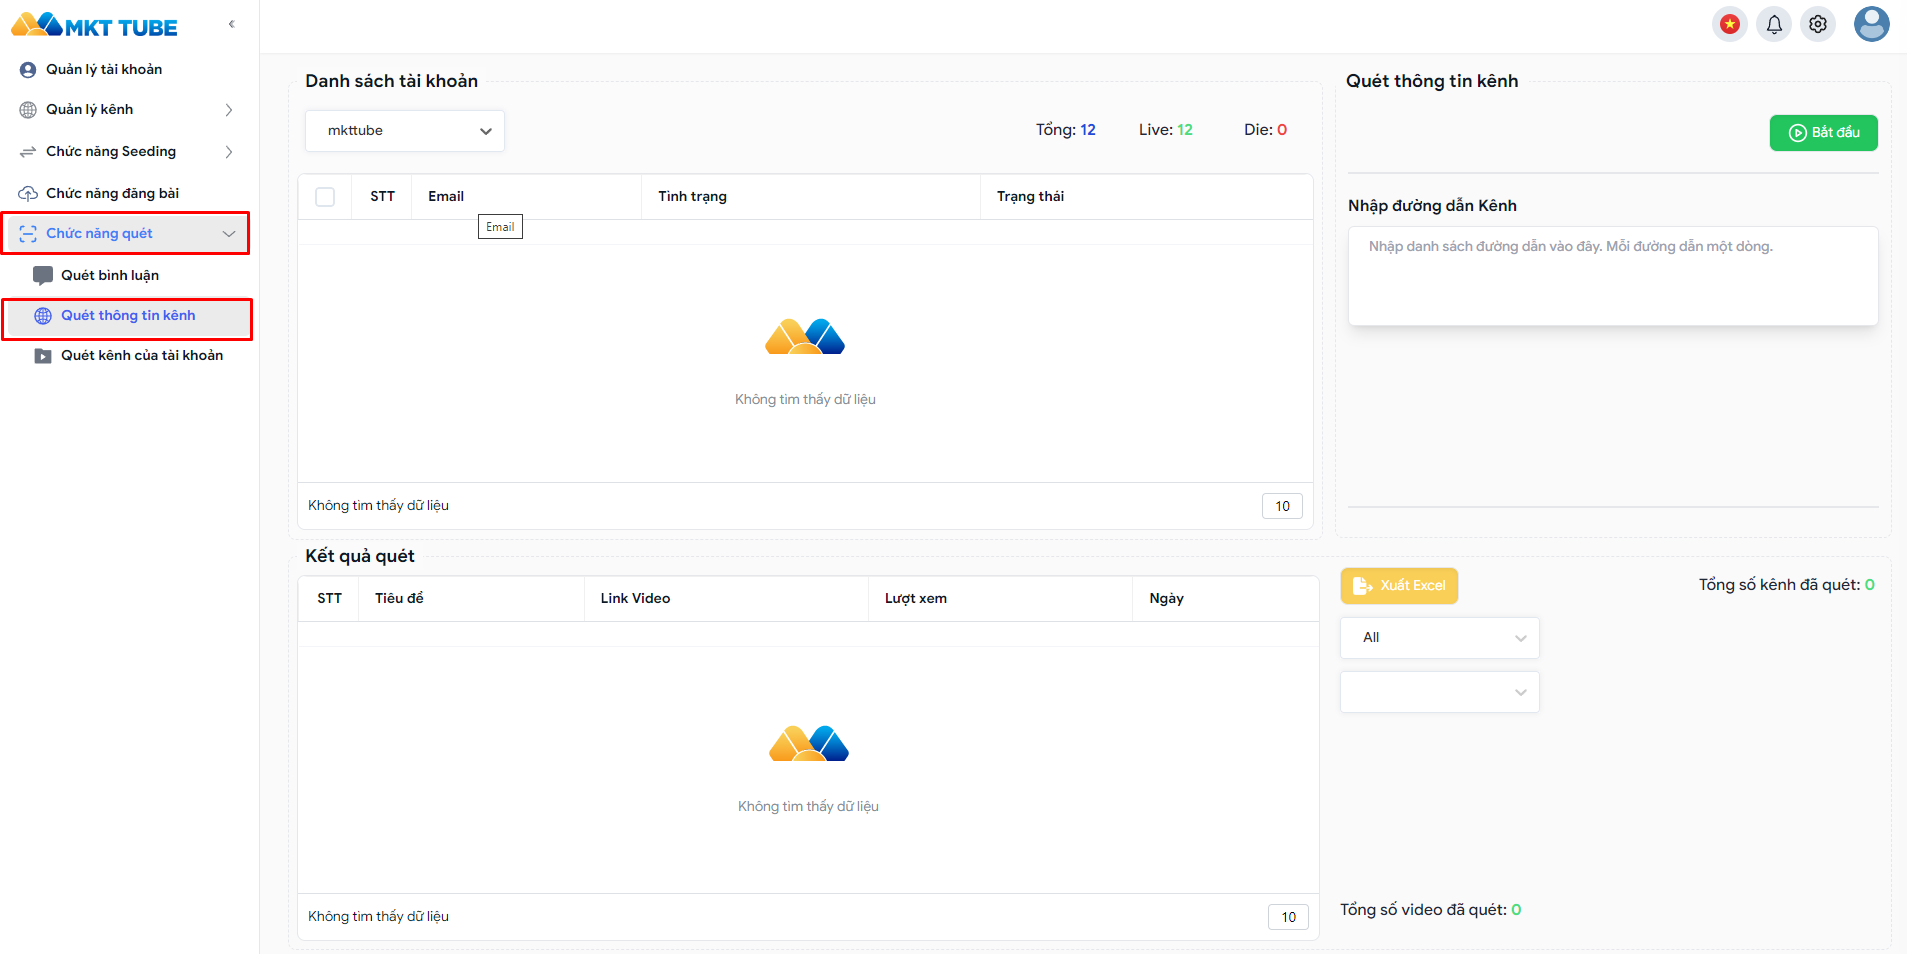This screenshot has width=1907, height=954.
Task: Click the Die: 0 count
Action: pyautogui.click(x=1265, y=130)
